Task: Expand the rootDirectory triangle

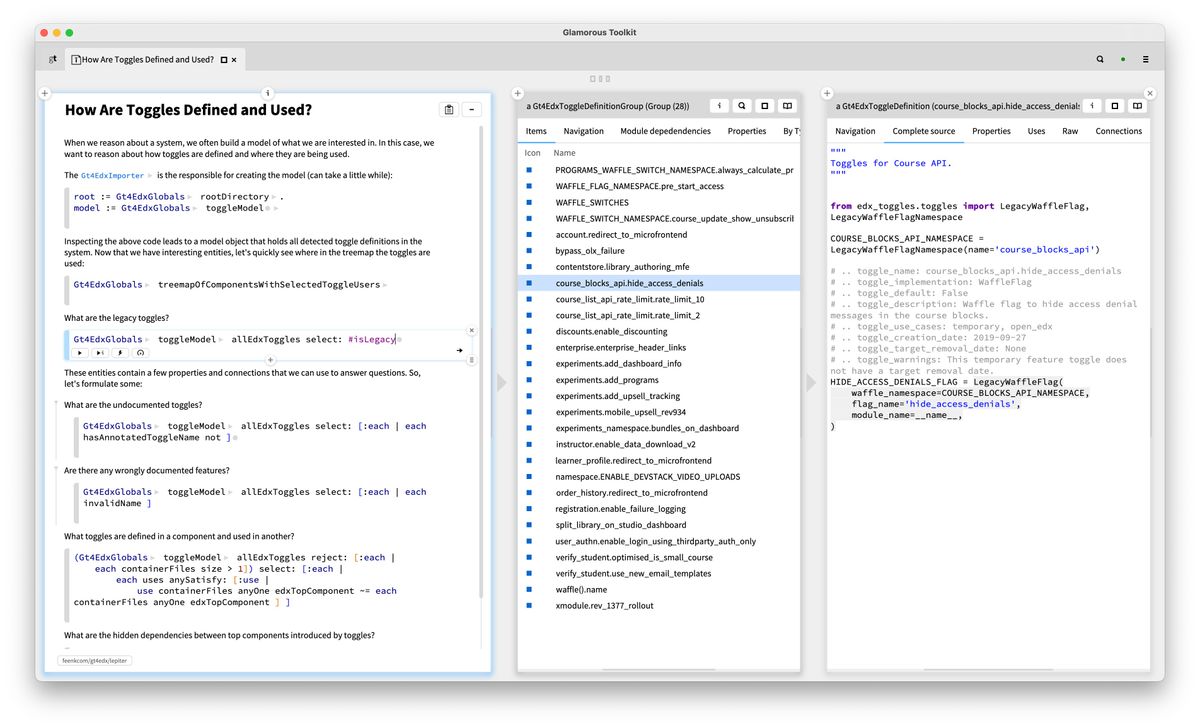Action: [x=275, y=197]
